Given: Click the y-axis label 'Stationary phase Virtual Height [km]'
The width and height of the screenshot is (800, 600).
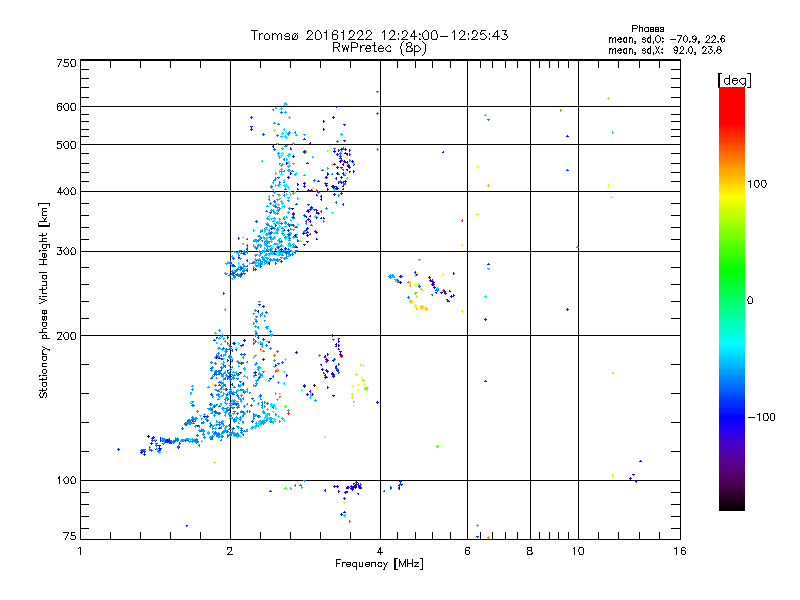Looking at the screenshot, I should [43, 300].
